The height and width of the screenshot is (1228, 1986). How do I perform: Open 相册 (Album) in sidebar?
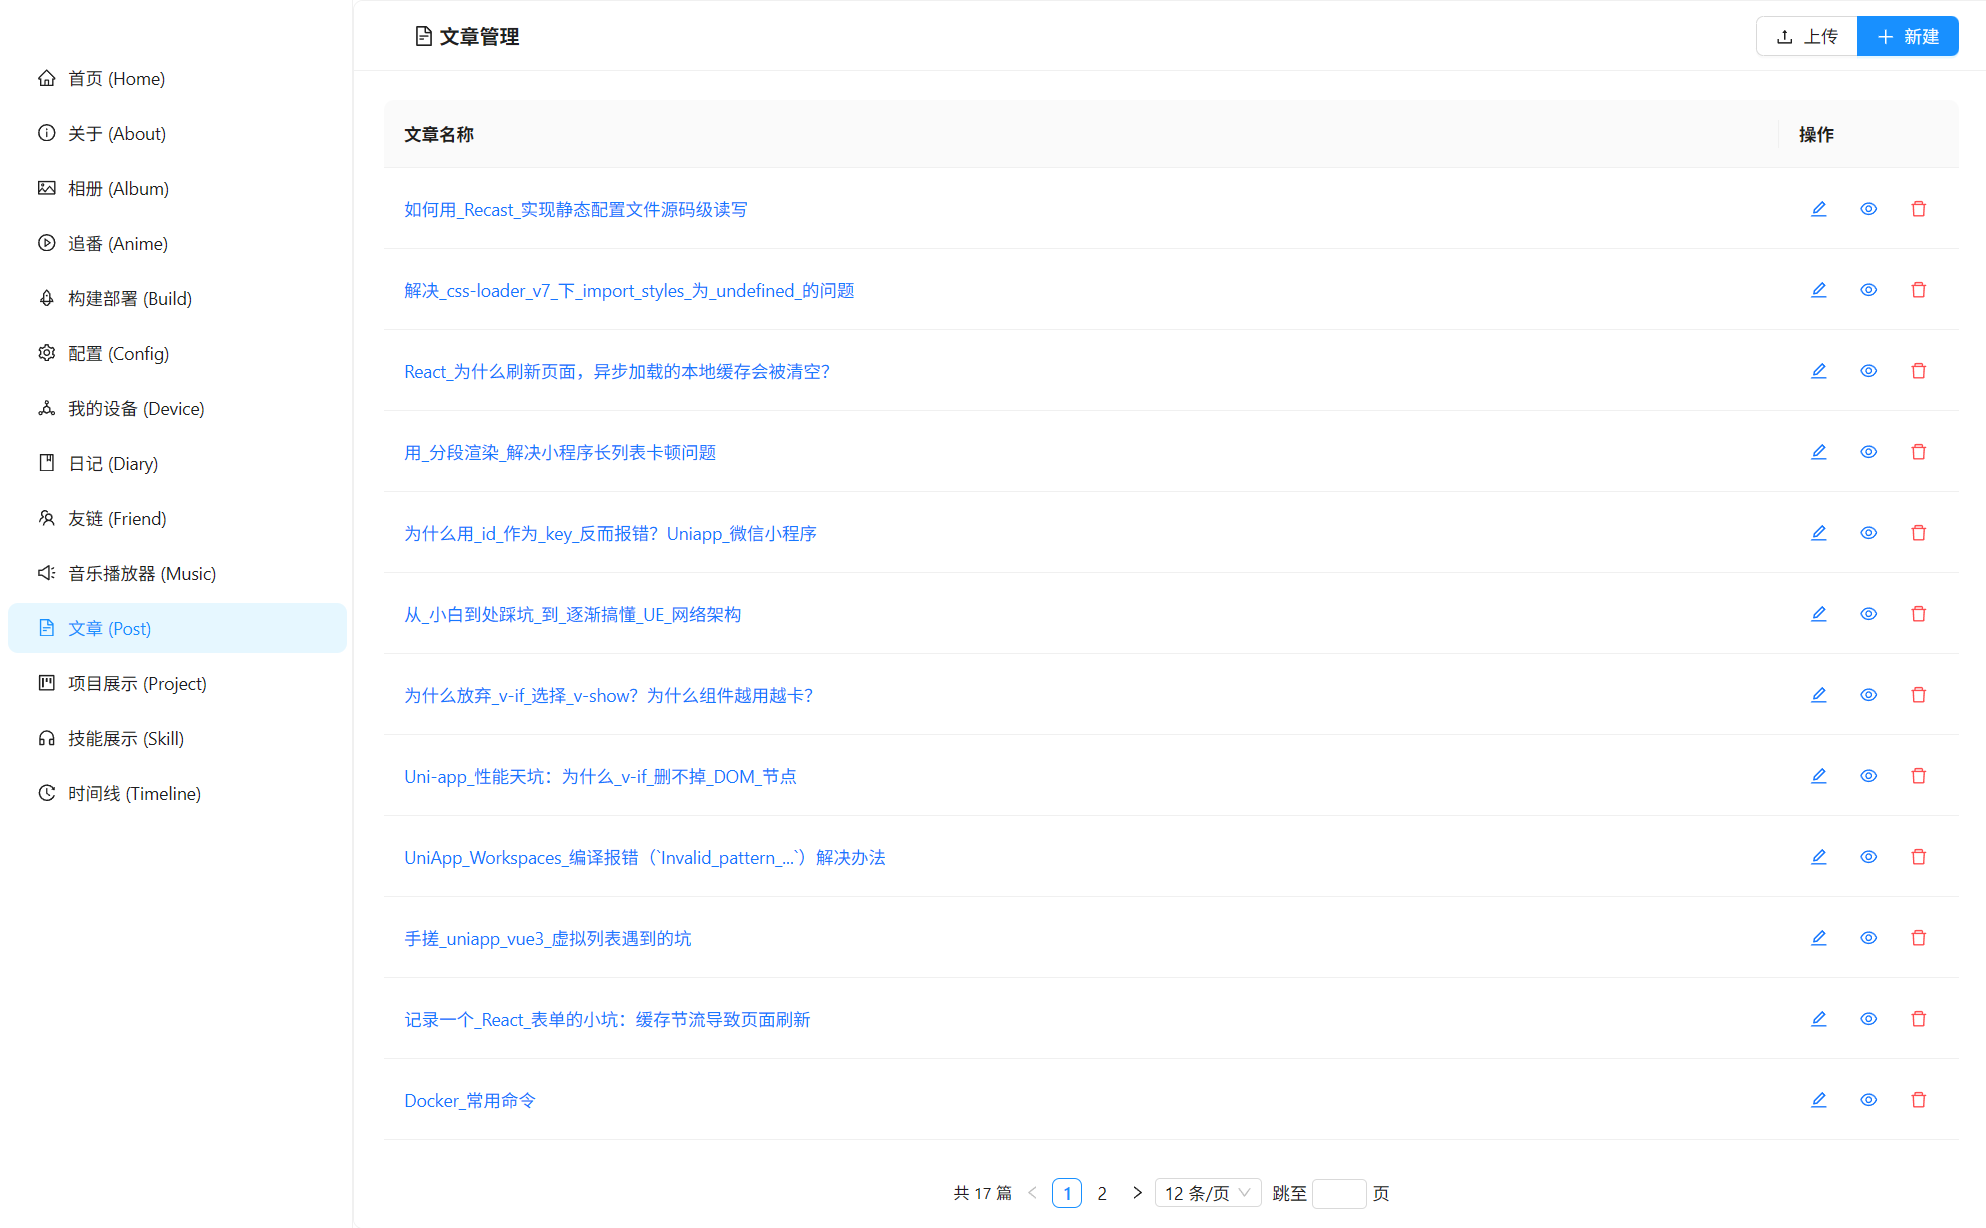(x=177, y=188)
